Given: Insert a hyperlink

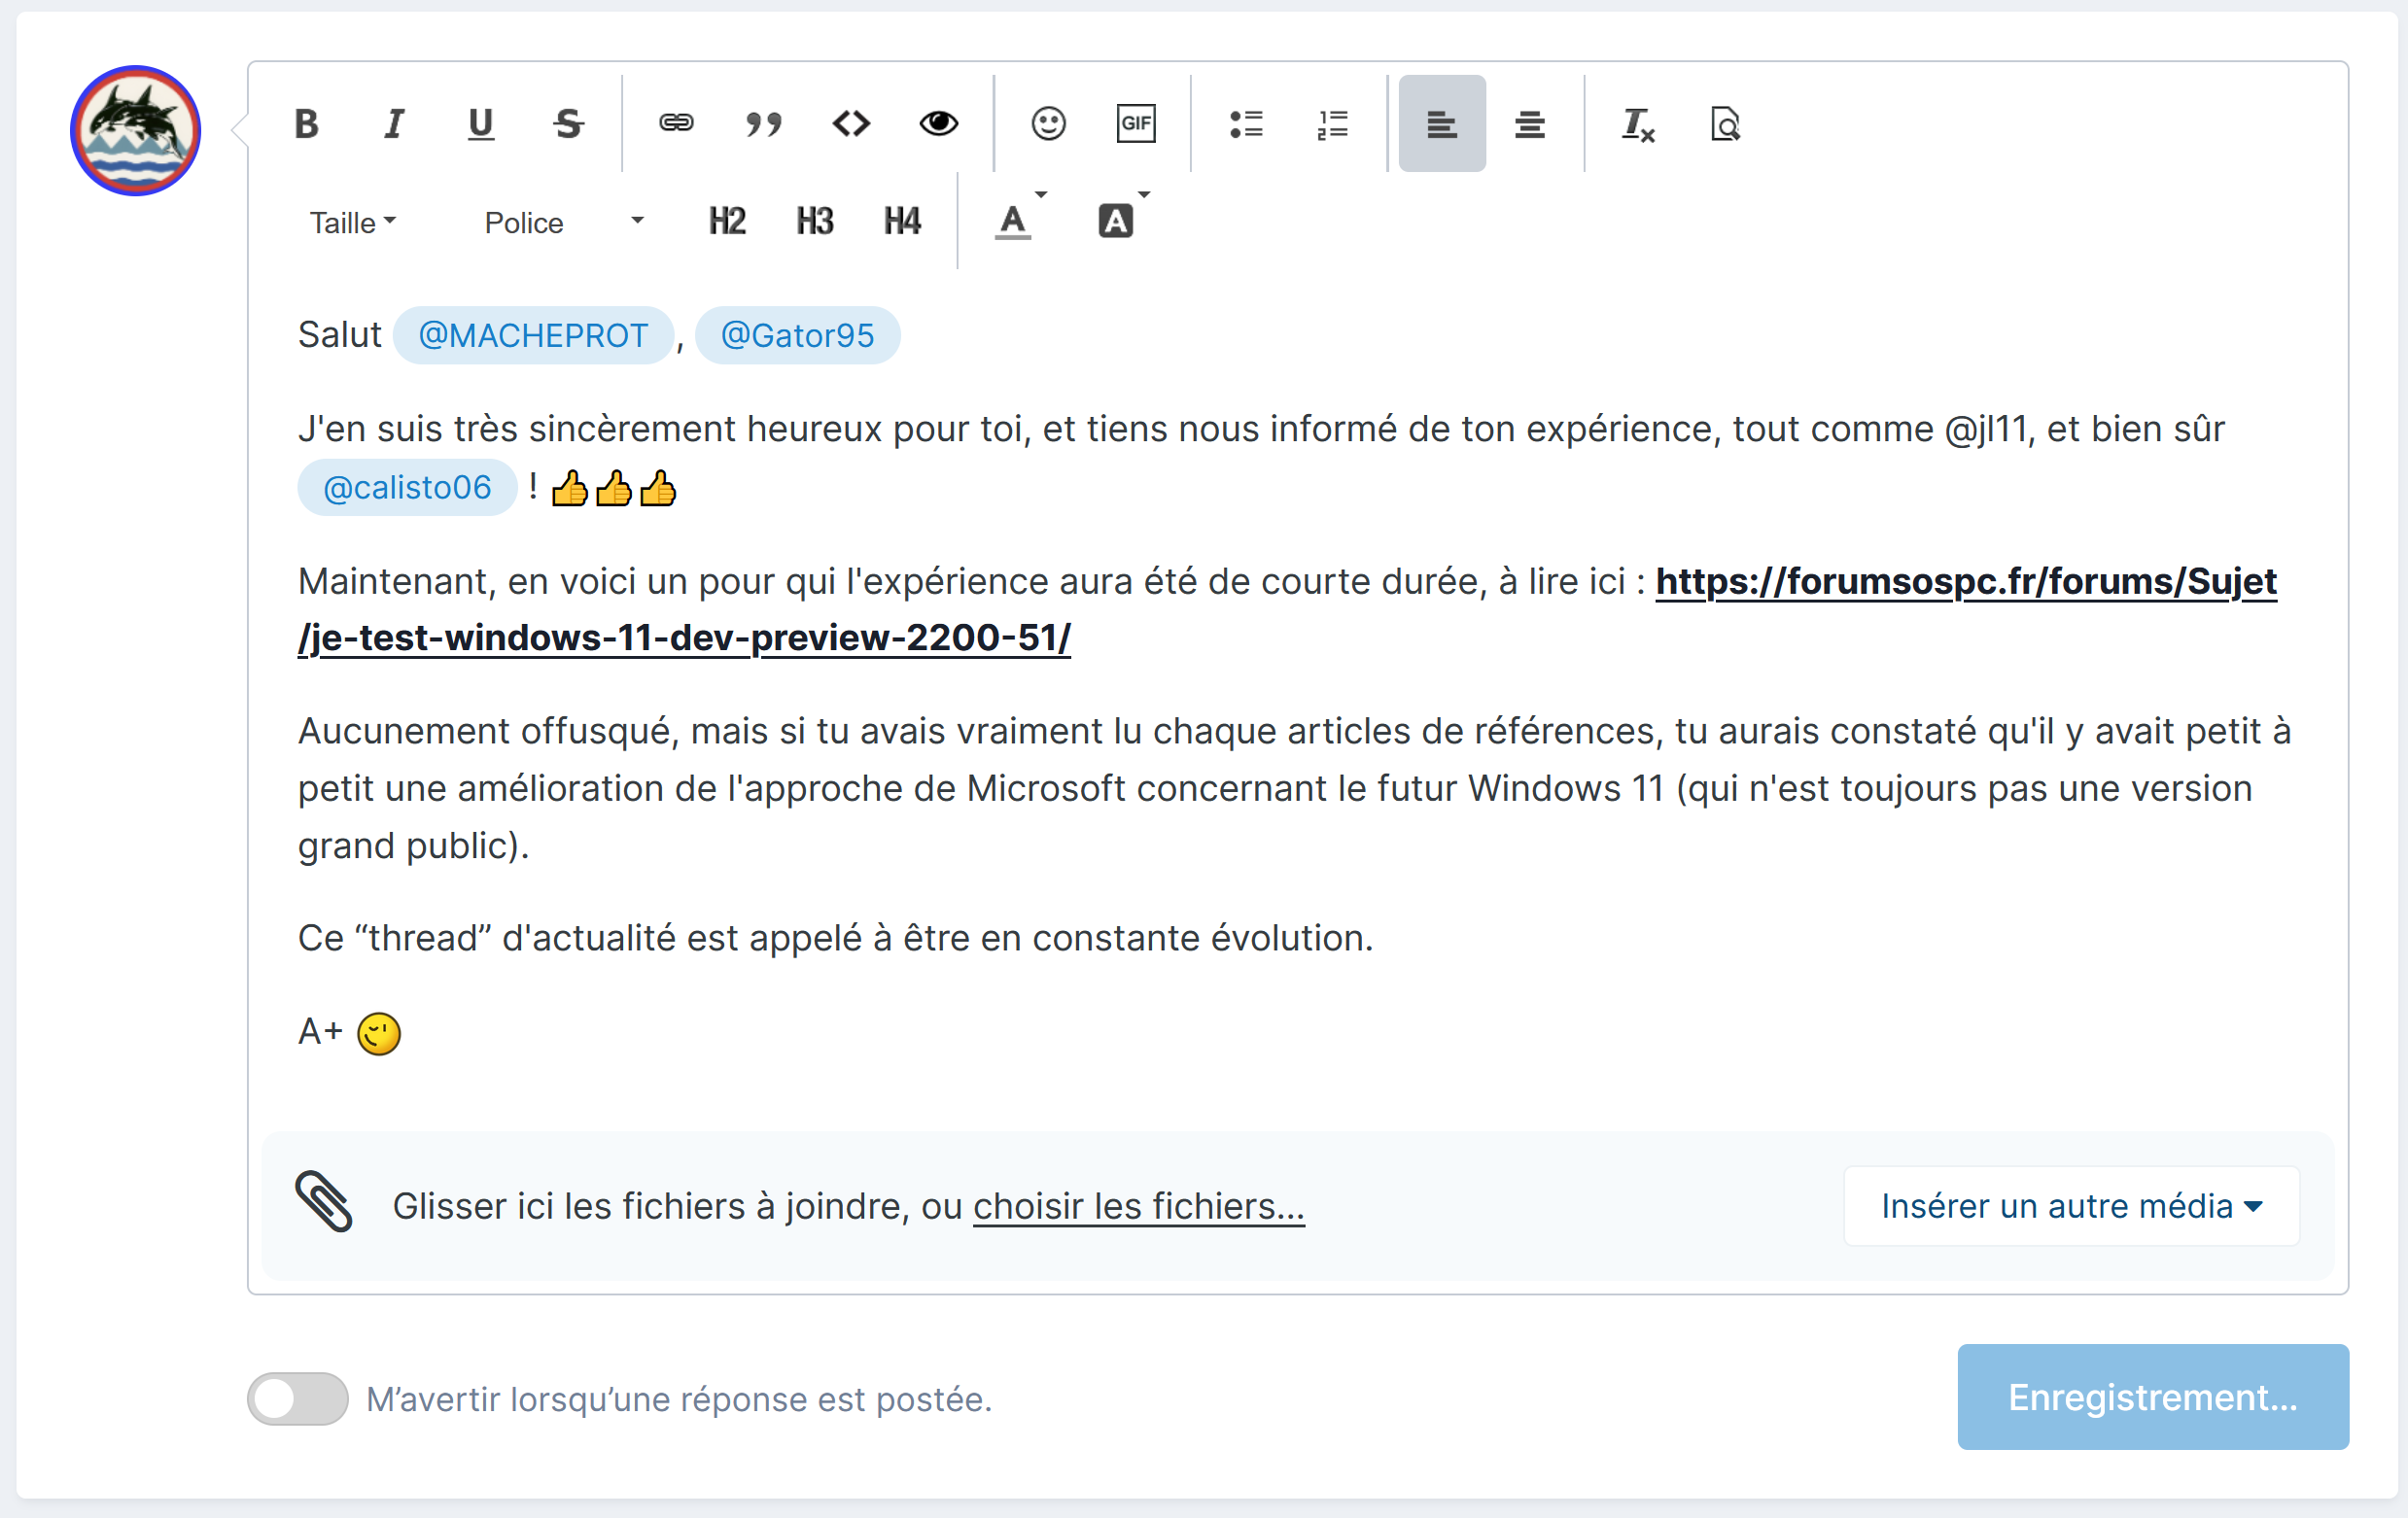Looking at the screenshot, I should pos(676,124).
